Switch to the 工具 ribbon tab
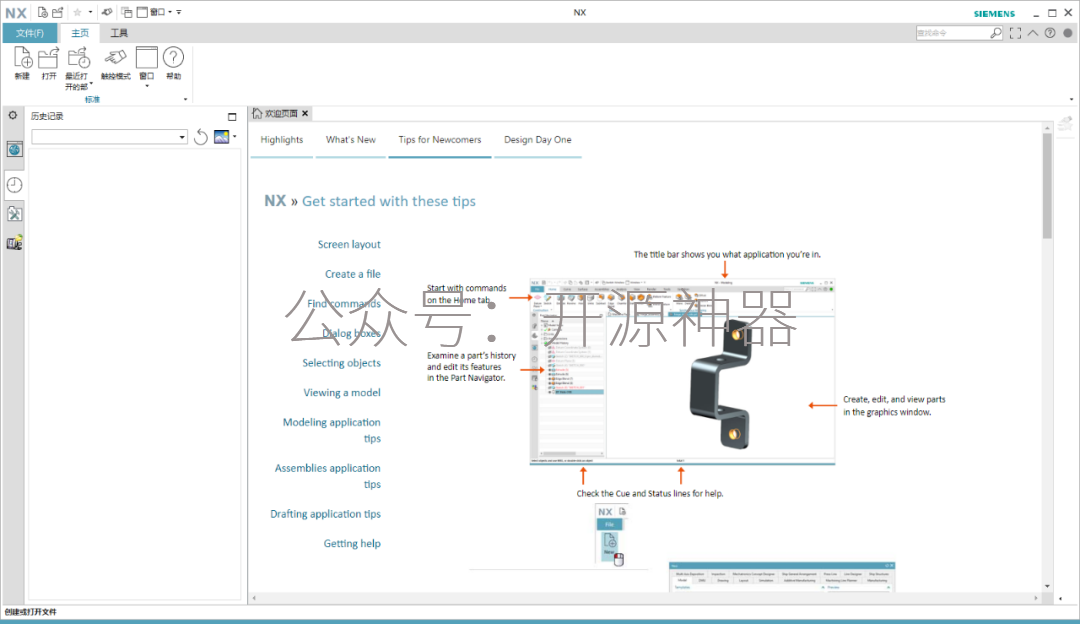The image size is (1080, 624). point(119,33)
